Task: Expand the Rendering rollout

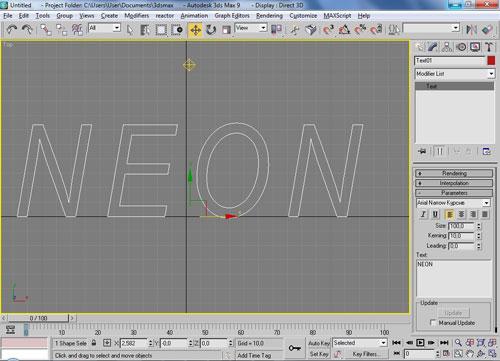Action: (454, 173)
